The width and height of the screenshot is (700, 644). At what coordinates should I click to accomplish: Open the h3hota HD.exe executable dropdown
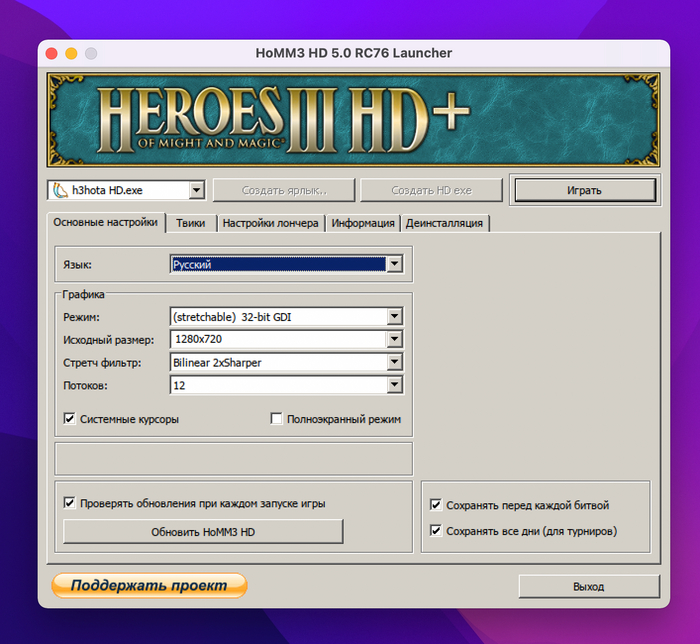pos(196,191)
